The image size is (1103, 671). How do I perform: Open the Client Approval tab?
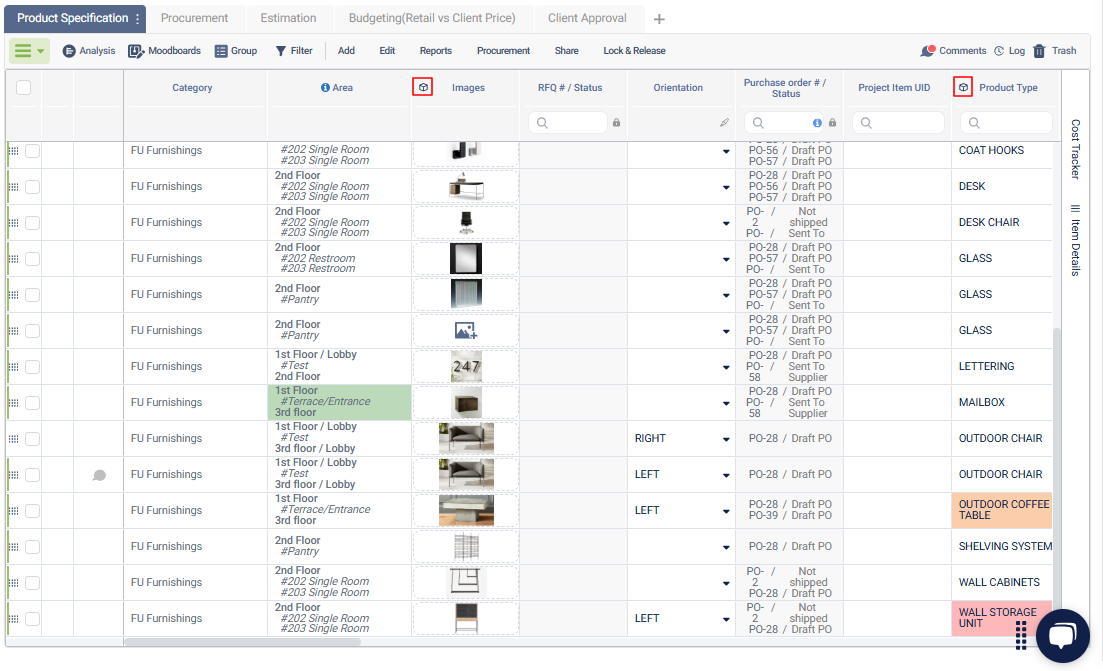[587, 18]
